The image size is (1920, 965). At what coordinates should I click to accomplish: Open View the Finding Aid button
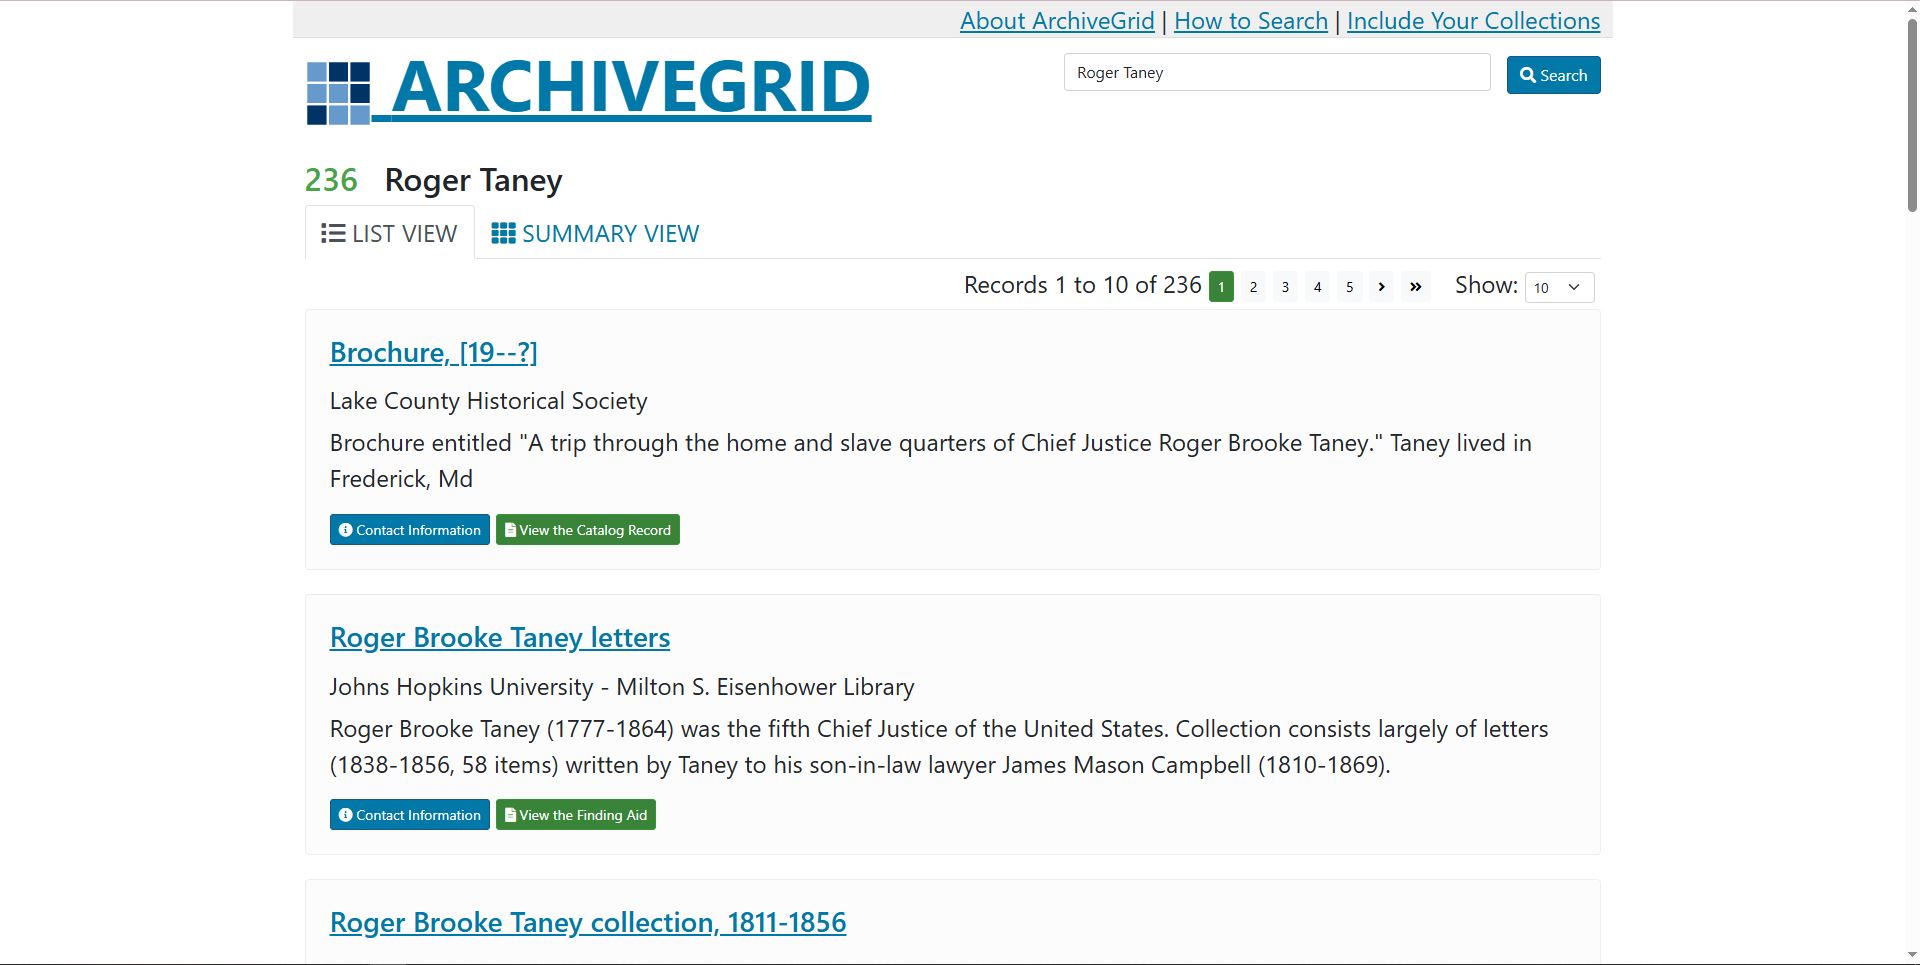576,815
